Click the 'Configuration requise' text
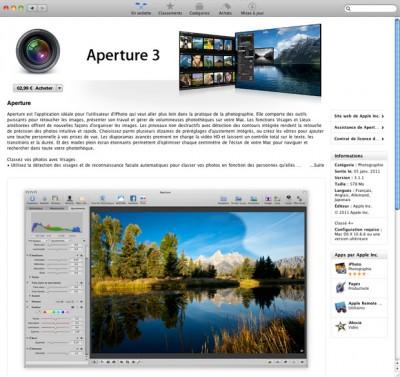Image resolution: width=400 pixels, height=377 pixels. pyautogui.click(x=358, y=234)
